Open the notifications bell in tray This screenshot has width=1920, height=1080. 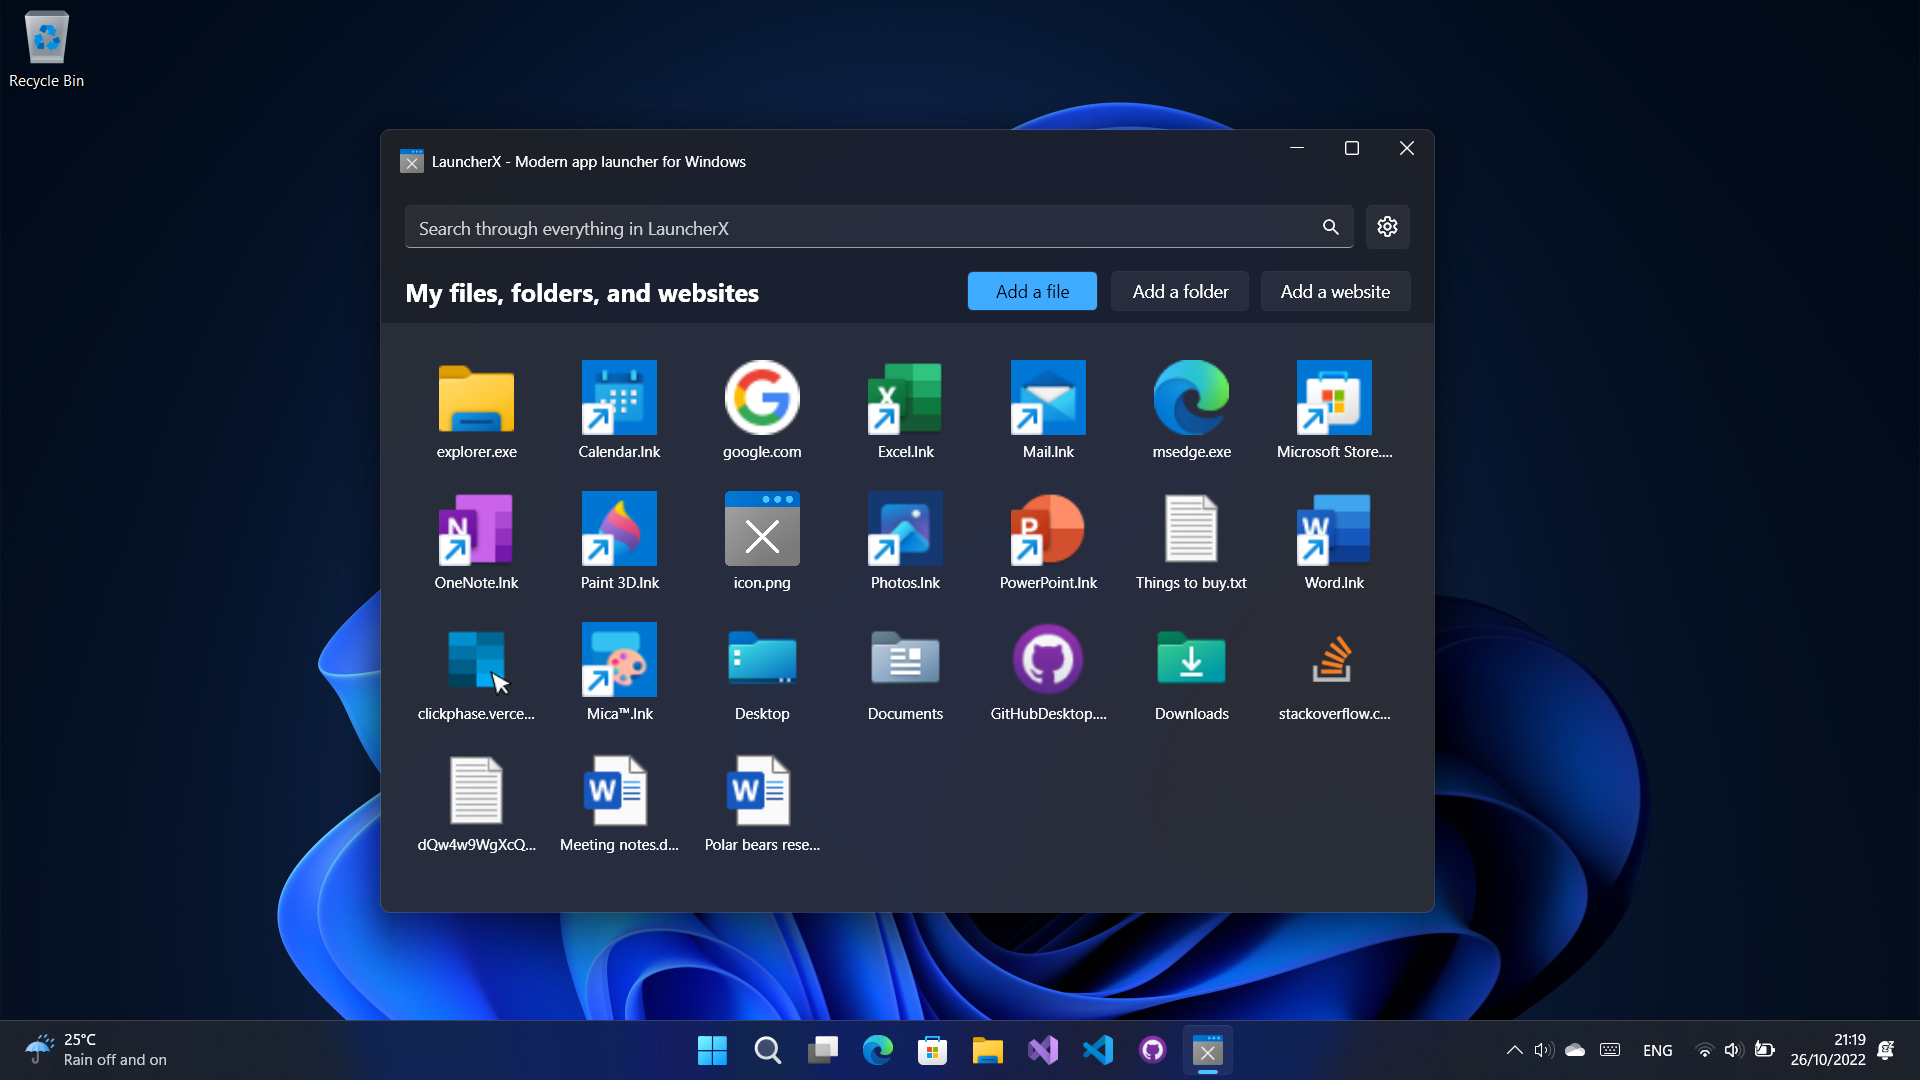click(x=1886, y=1050)
